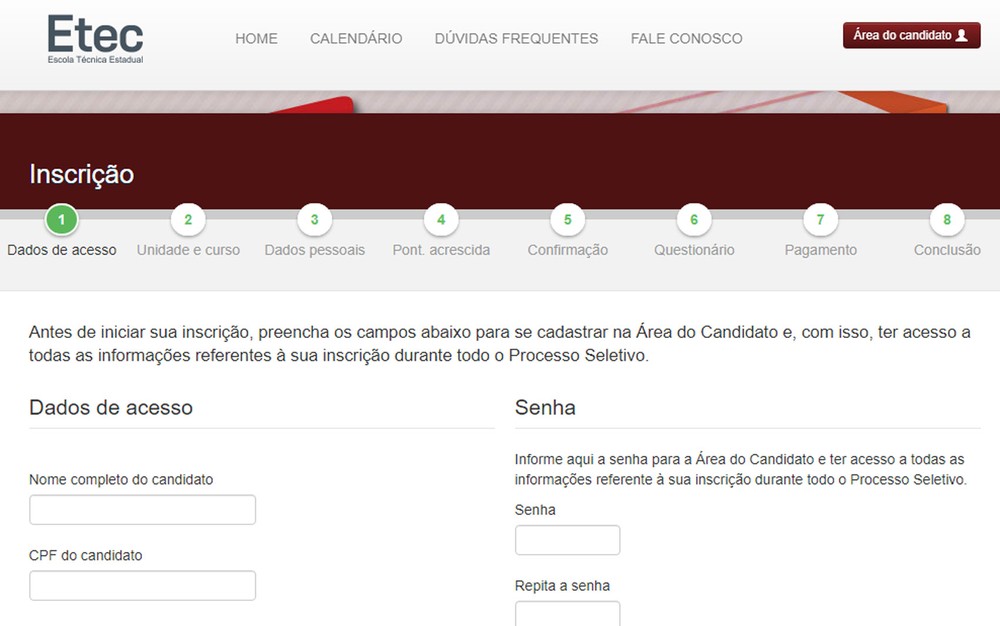Select step 6 circle Questionário
The image size is (1000, 626).
click(694, 220)
